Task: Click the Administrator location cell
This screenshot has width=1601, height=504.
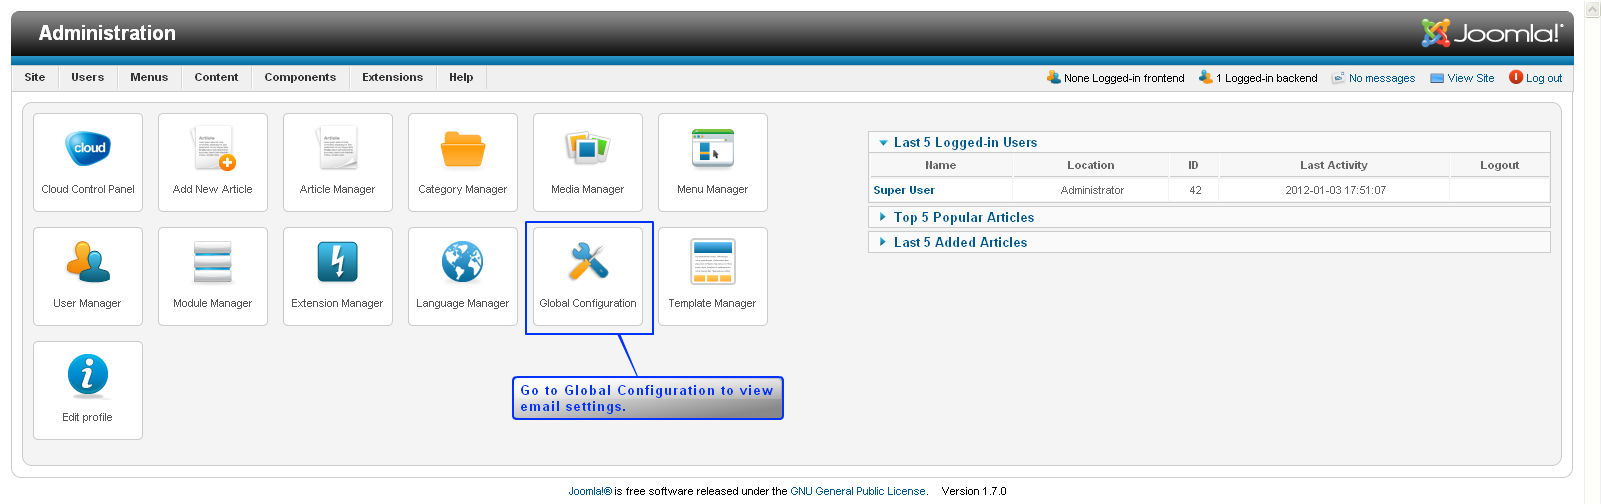Action: 1092,190
